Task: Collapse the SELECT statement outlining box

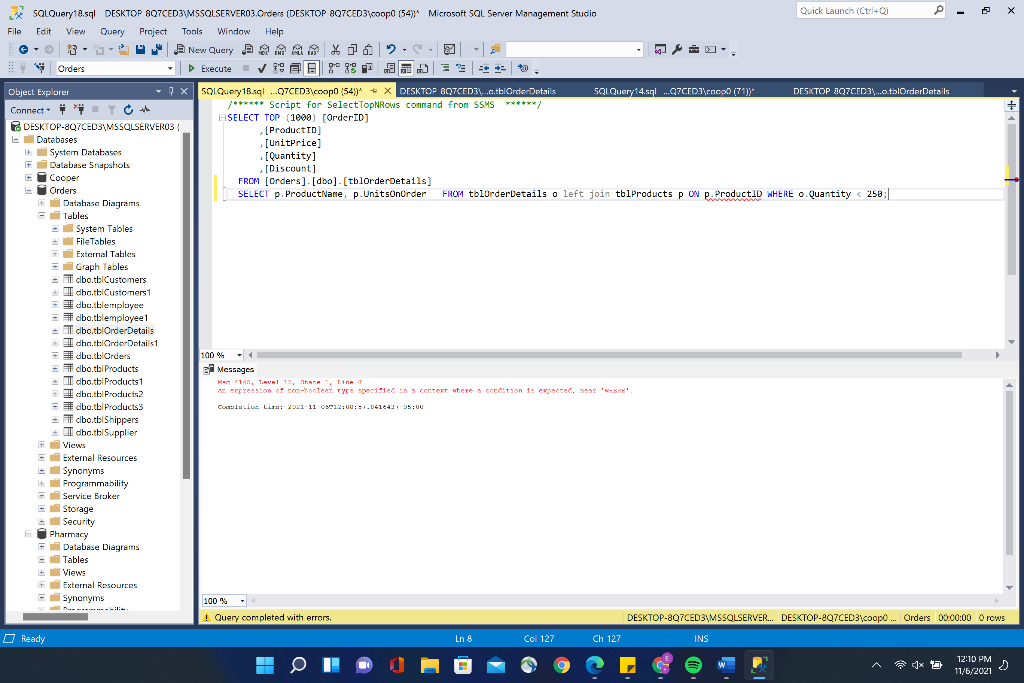Action: point(222,118)
